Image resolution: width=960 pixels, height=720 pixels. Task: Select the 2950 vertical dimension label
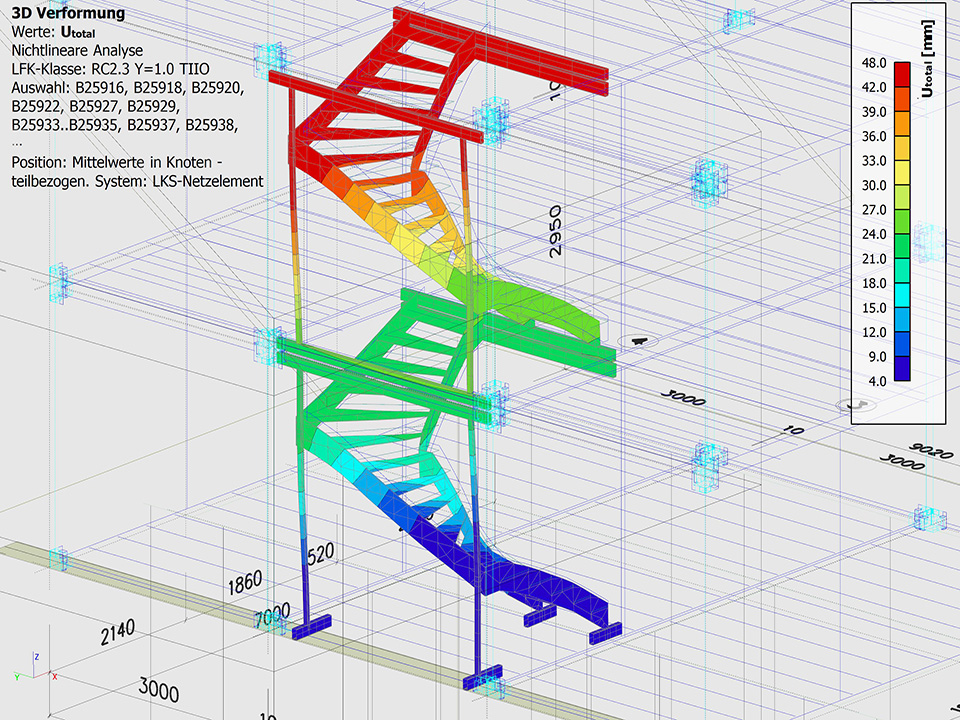[556, 230]
